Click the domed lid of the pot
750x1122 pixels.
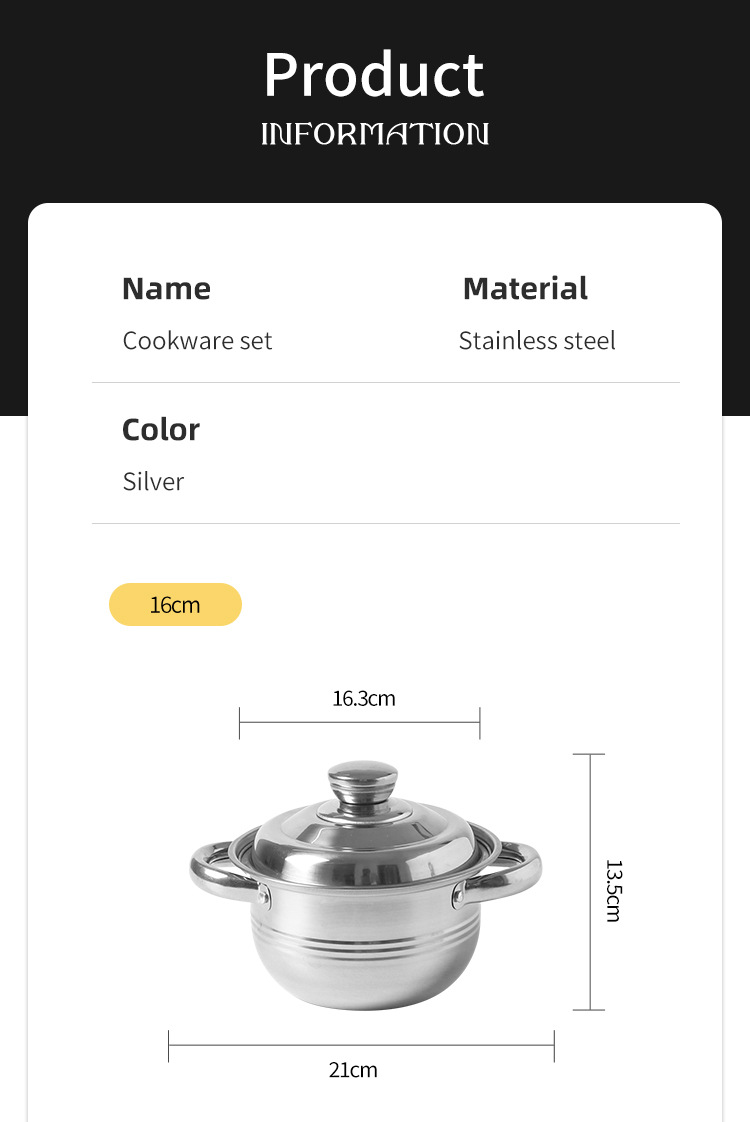pos(362,838)
